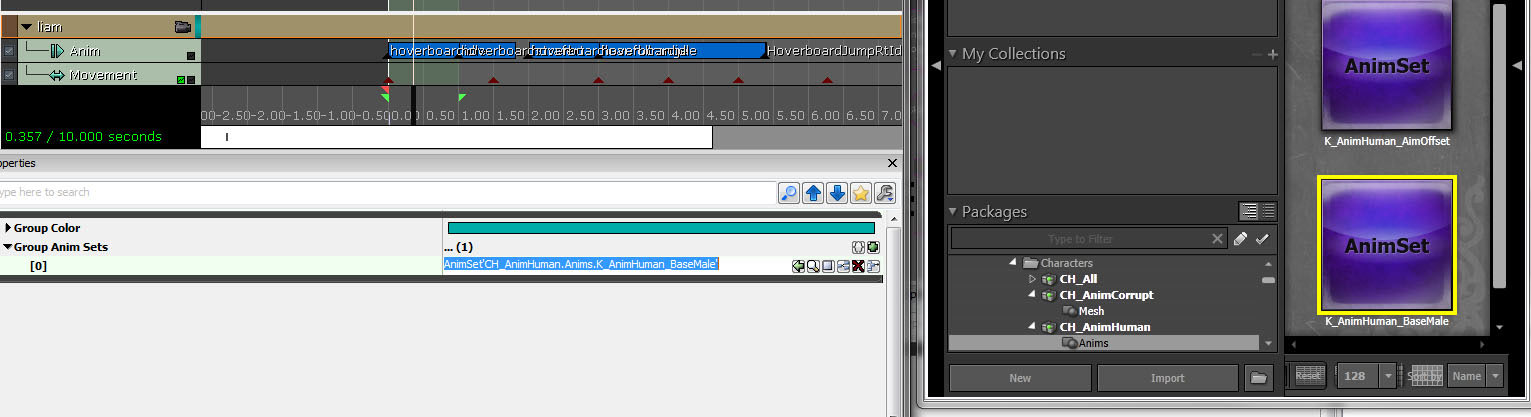Toggle Movement track green curve display box
The image size is (1531, 417).
coord(181,79)
